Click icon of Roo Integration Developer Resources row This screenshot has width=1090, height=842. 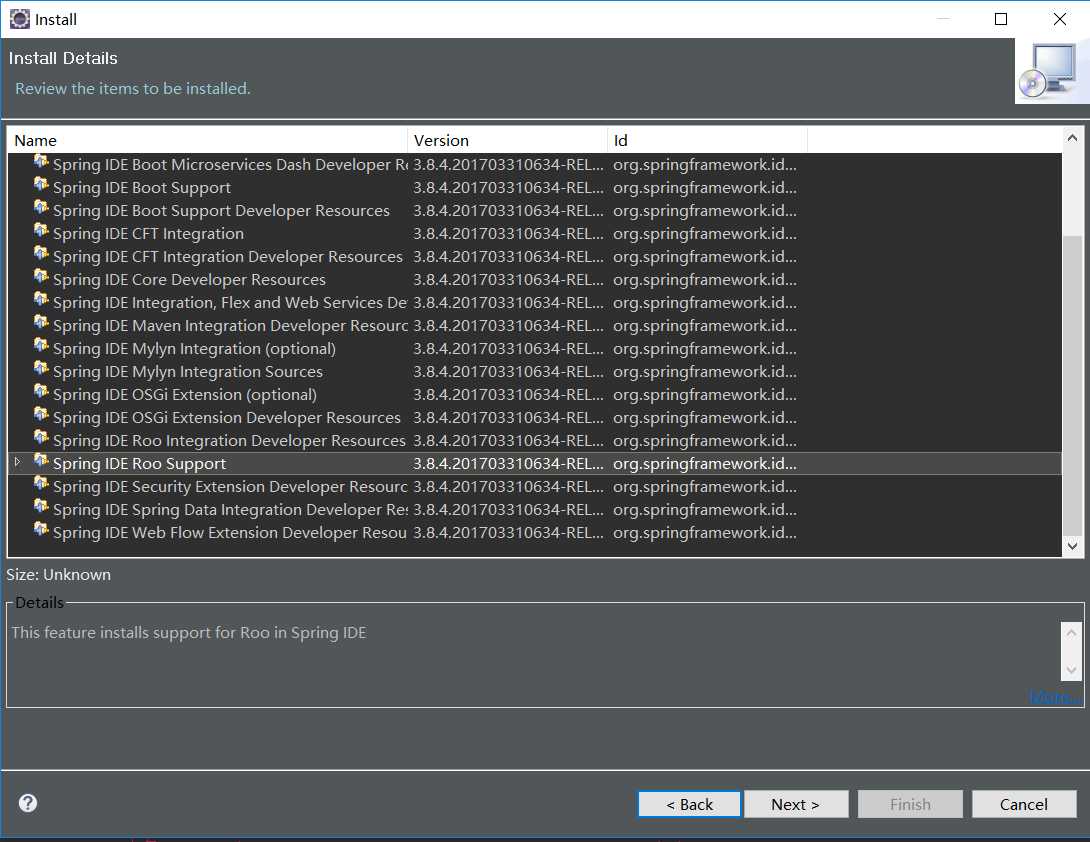[x=41, y=438]
